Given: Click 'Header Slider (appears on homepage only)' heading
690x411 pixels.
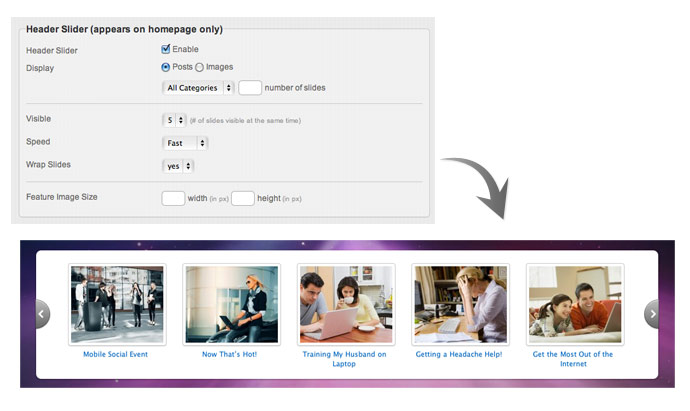Looking at the screenshot, I should coord(125,29).
